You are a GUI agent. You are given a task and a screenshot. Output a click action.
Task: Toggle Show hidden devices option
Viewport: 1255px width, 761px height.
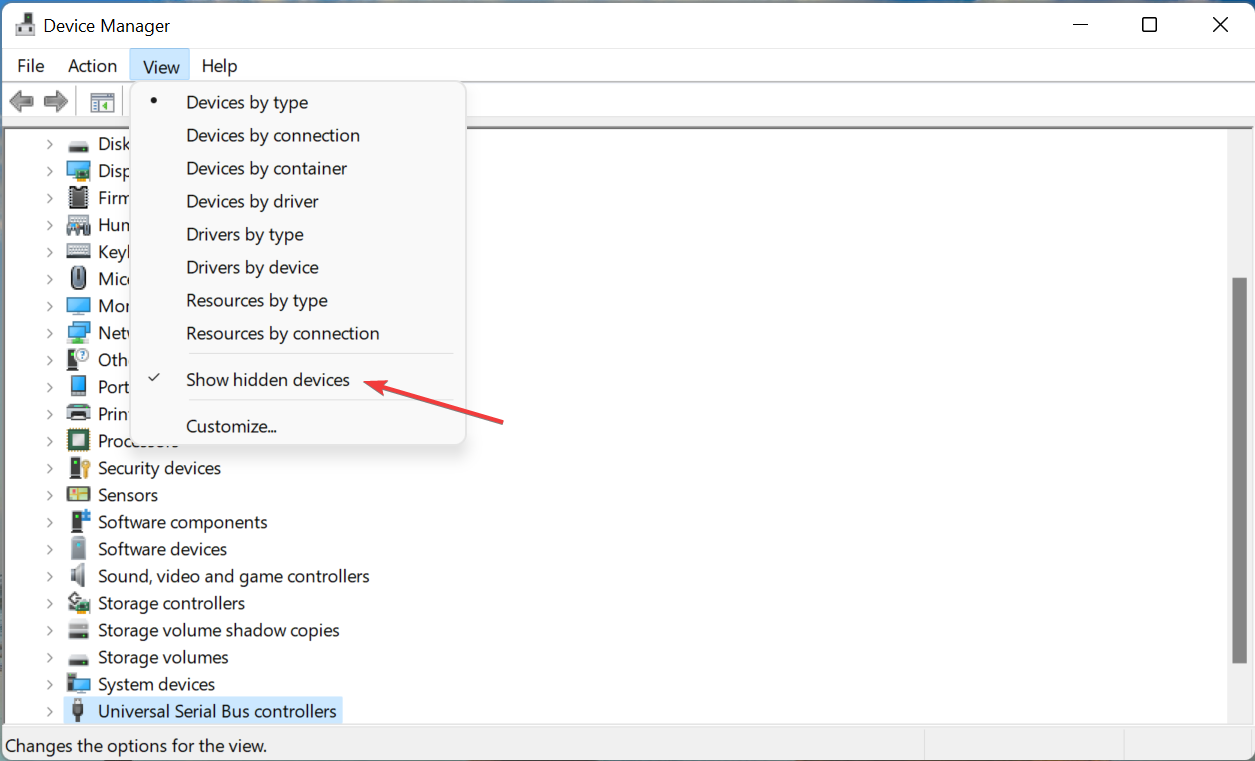[x=298, y=380]
